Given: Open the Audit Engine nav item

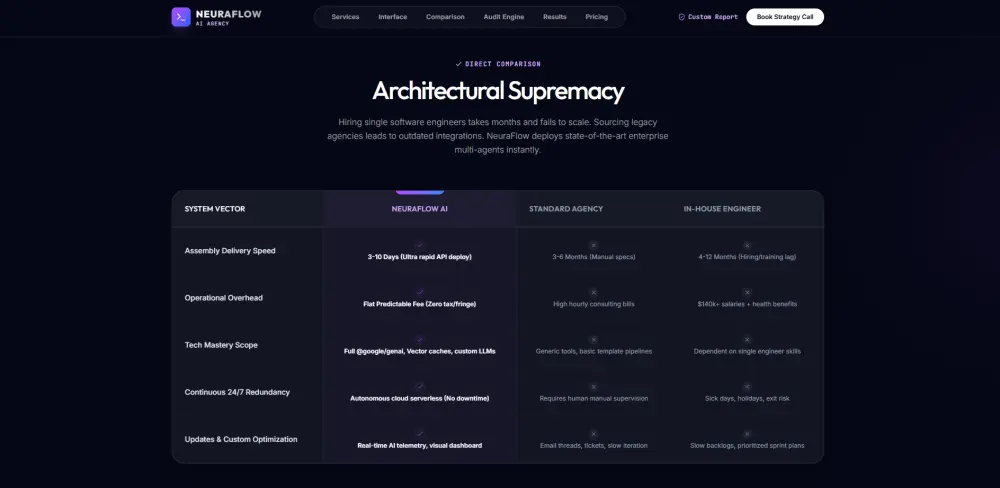Looking at the screenshot, I should (504, 17).
